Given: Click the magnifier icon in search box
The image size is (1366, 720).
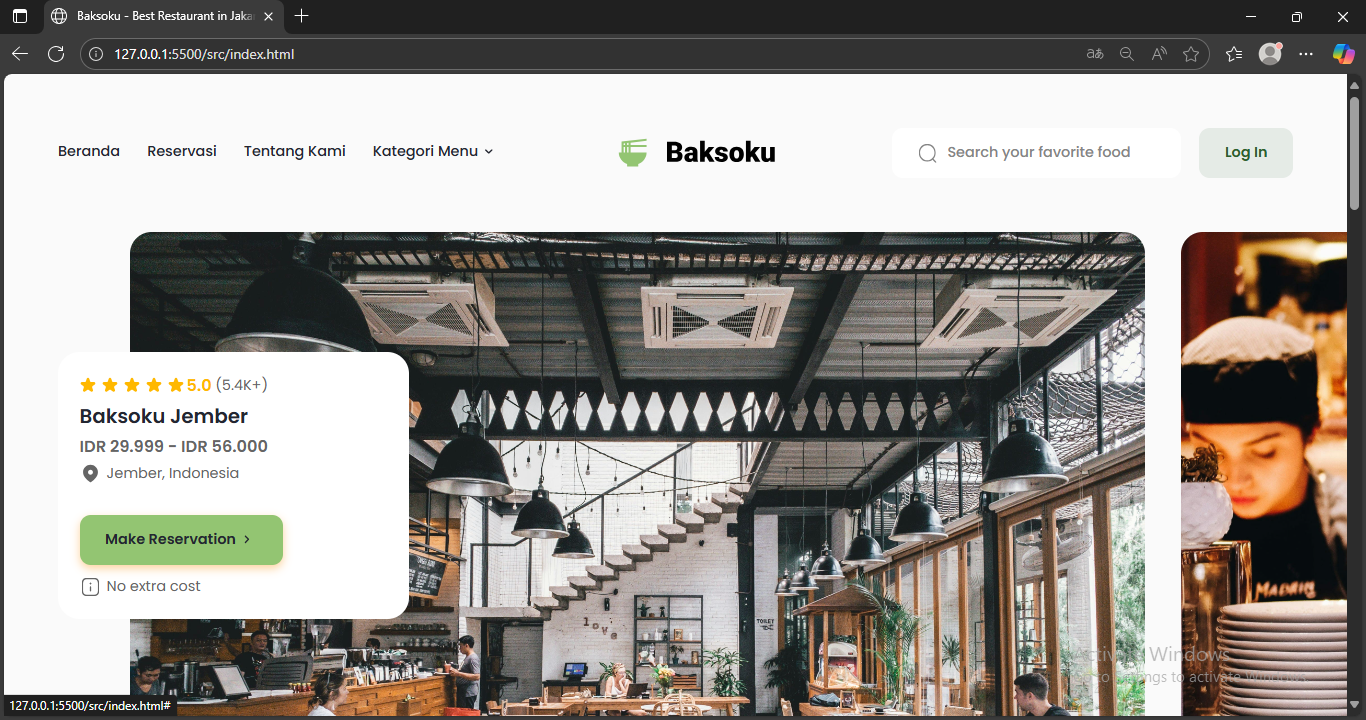Looking at the screenshot, I should click(x=927, y=153).
